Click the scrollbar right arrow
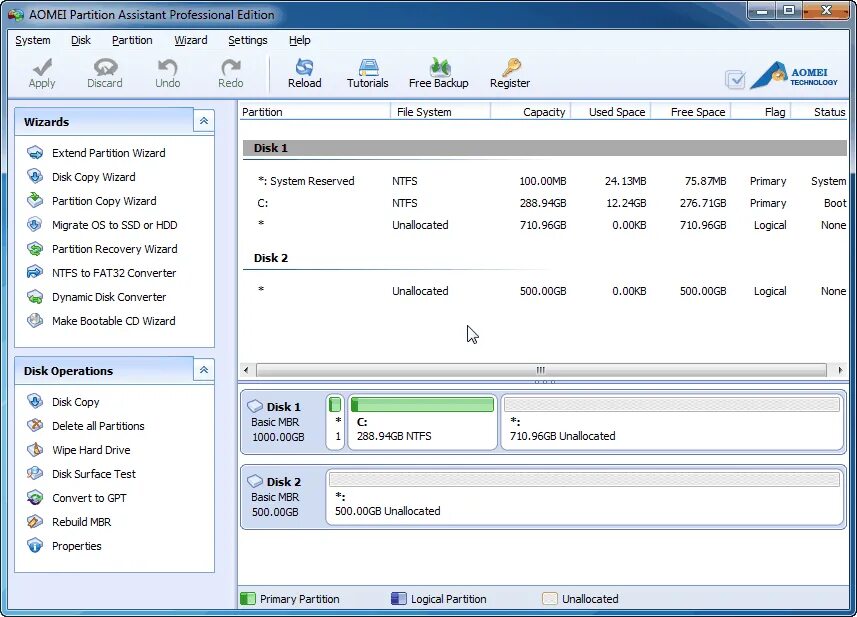 tap(840, 370)
